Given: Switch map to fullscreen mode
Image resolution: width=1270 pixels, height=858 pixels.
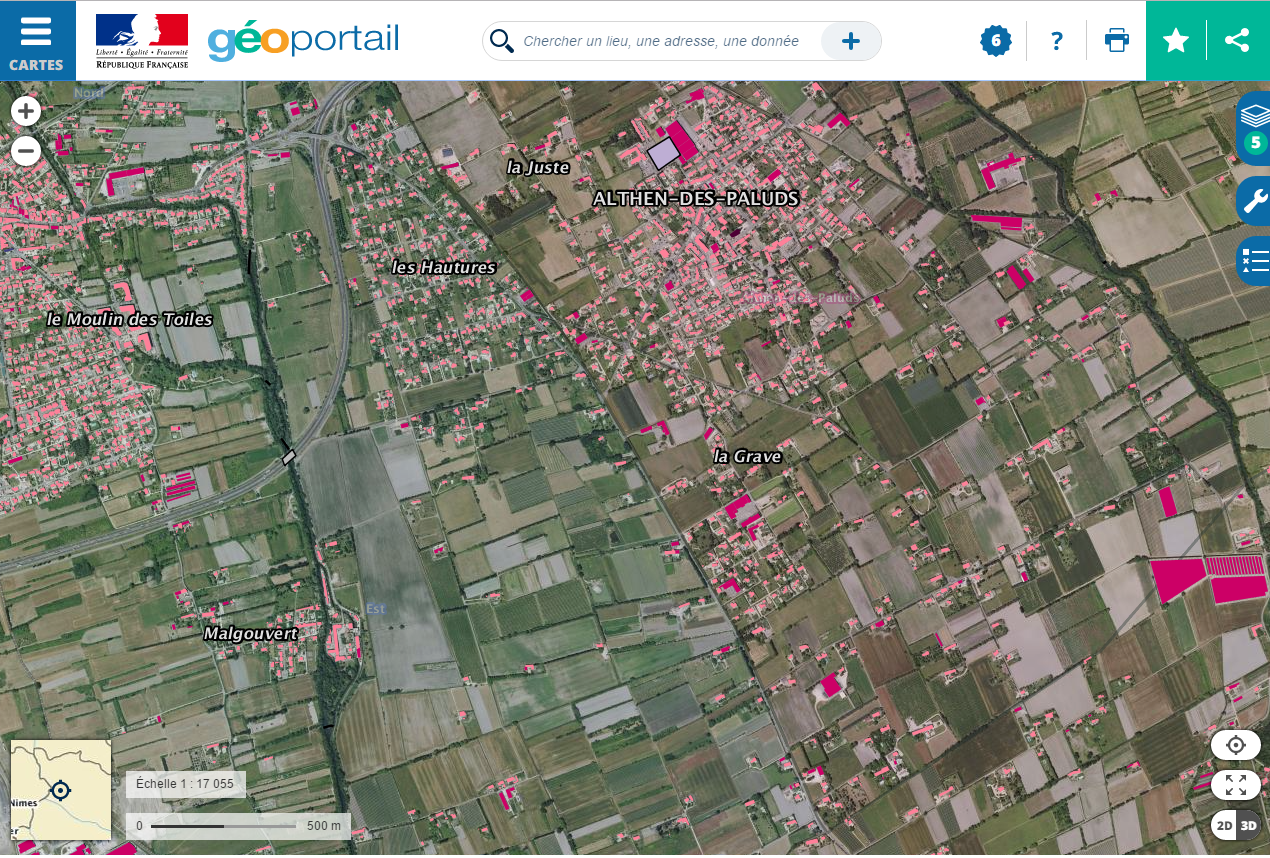Looking at the screenshot, I should pos(1236,785).
